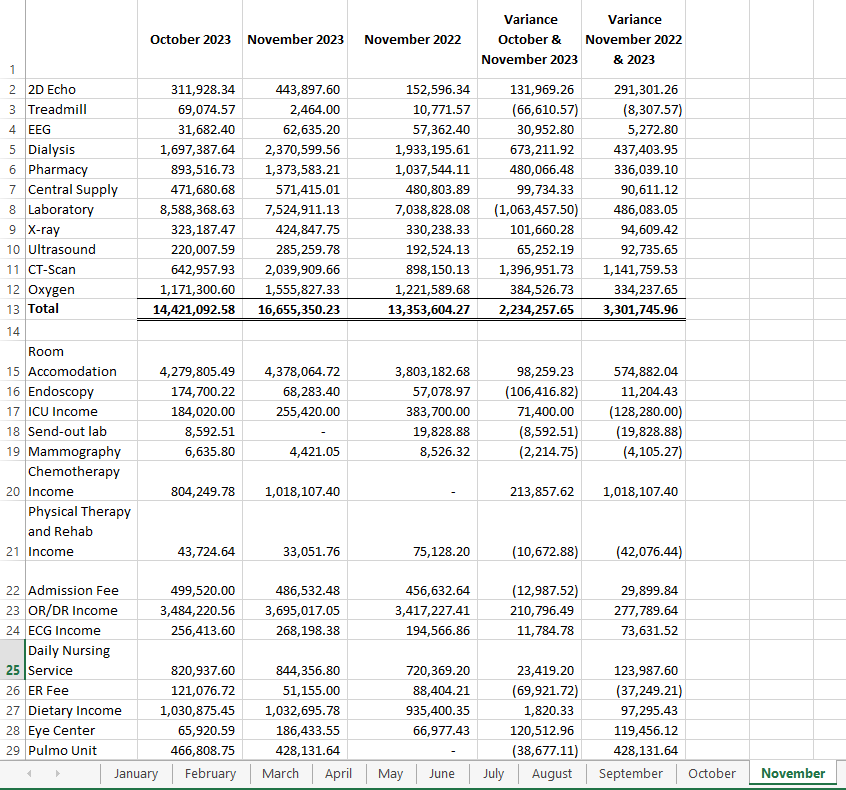
Task: Select Physical Therapy and Rehab Income cell
Action: (x=81, y=531)
